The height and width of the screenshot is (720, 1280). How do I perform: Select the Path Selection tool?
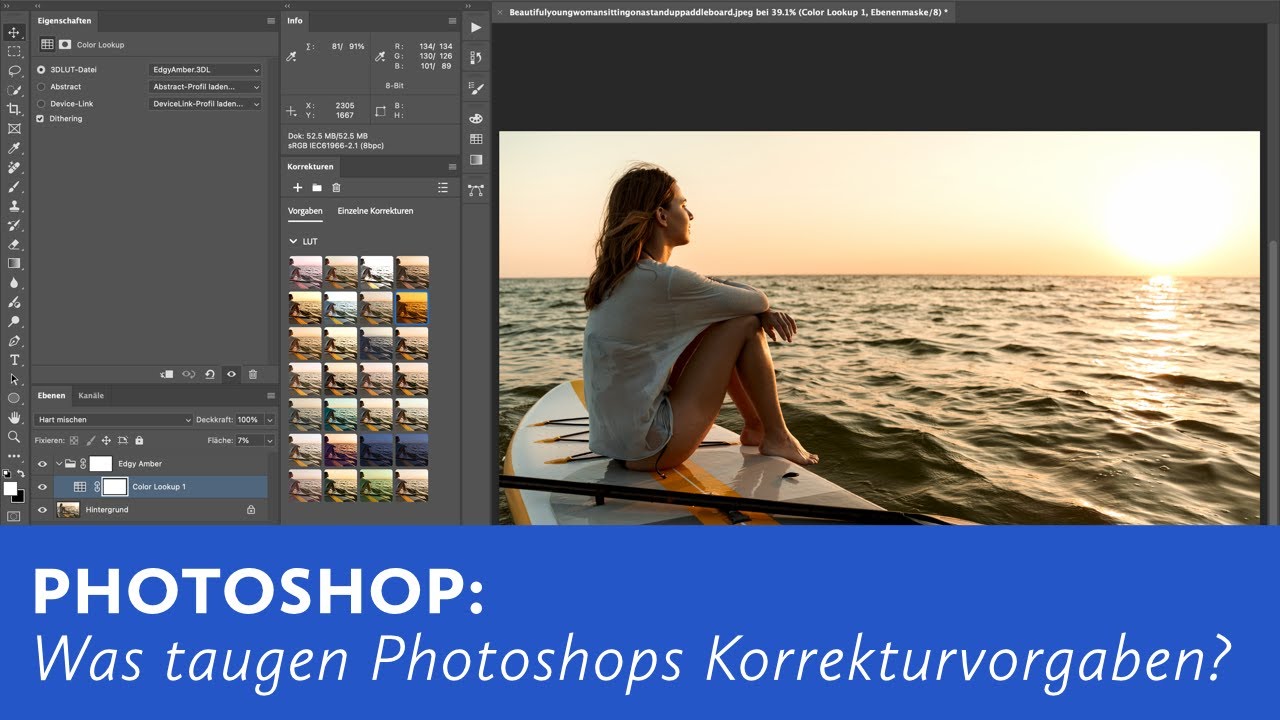coord(14,379)
